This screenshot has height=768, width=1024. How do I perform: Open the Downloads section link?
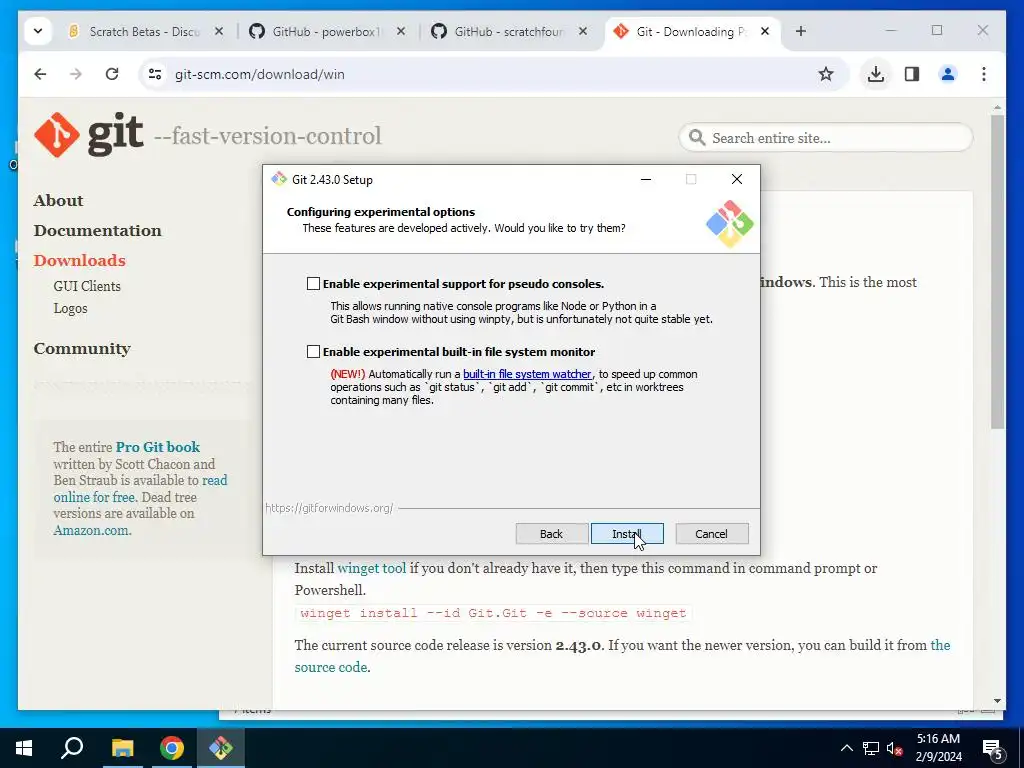80,261
